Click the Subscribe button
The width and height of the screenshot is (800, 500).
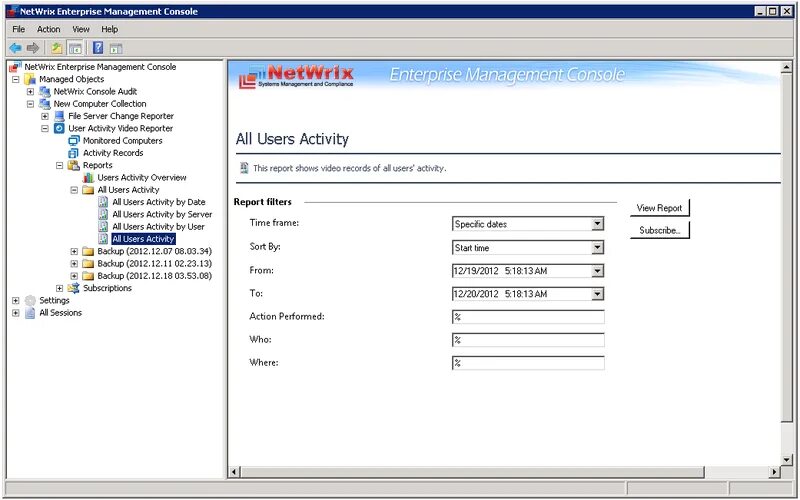click(x=659, y=231)
